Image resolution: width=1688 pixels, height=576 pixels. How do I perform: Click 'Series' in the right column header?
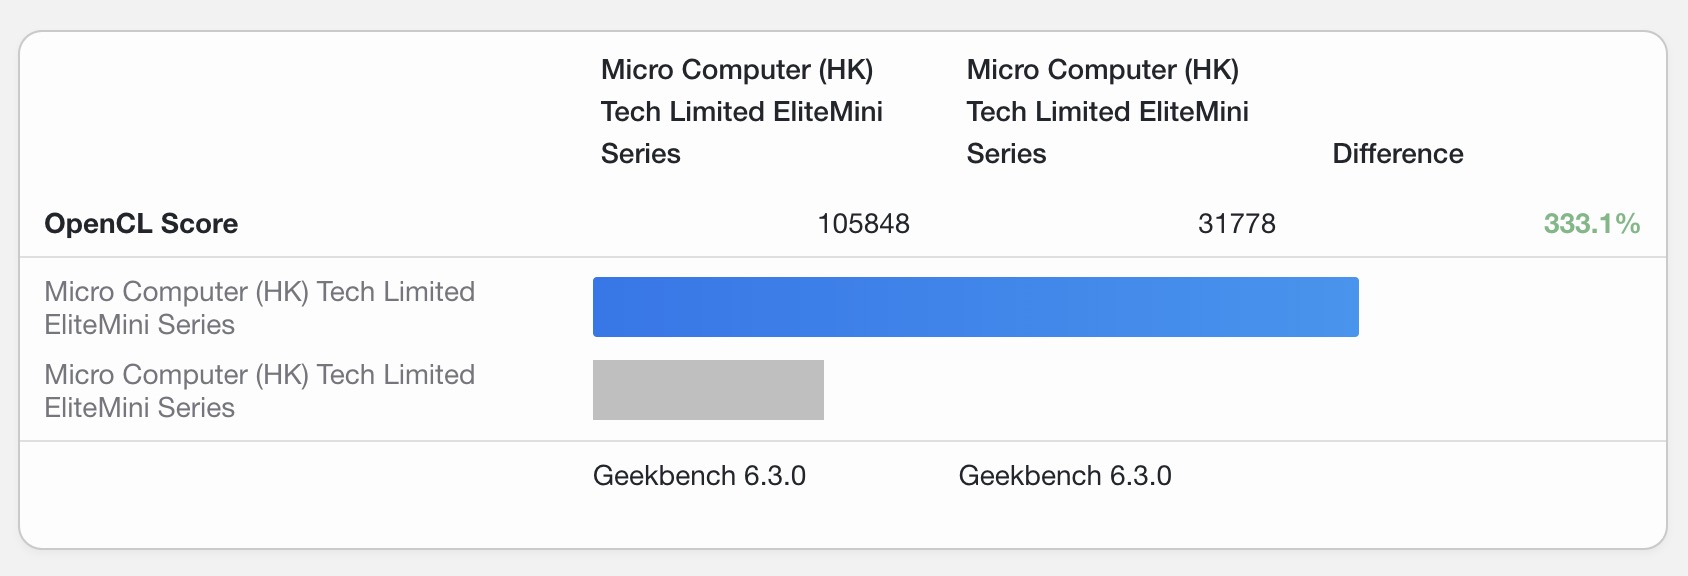(1006, 154)
